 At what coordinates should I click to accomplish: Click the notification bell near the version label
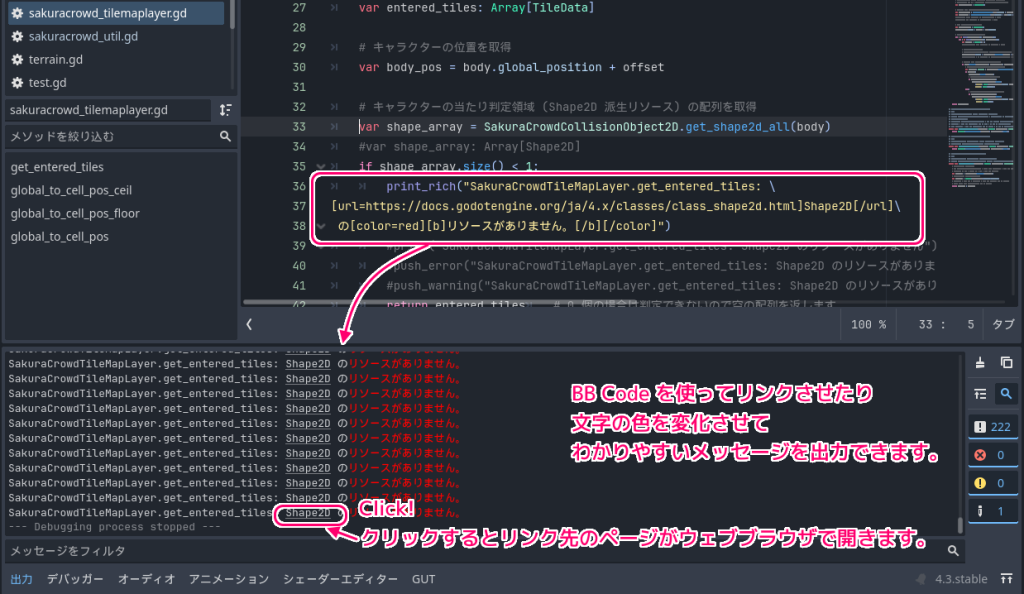click(x=920, y=578)
